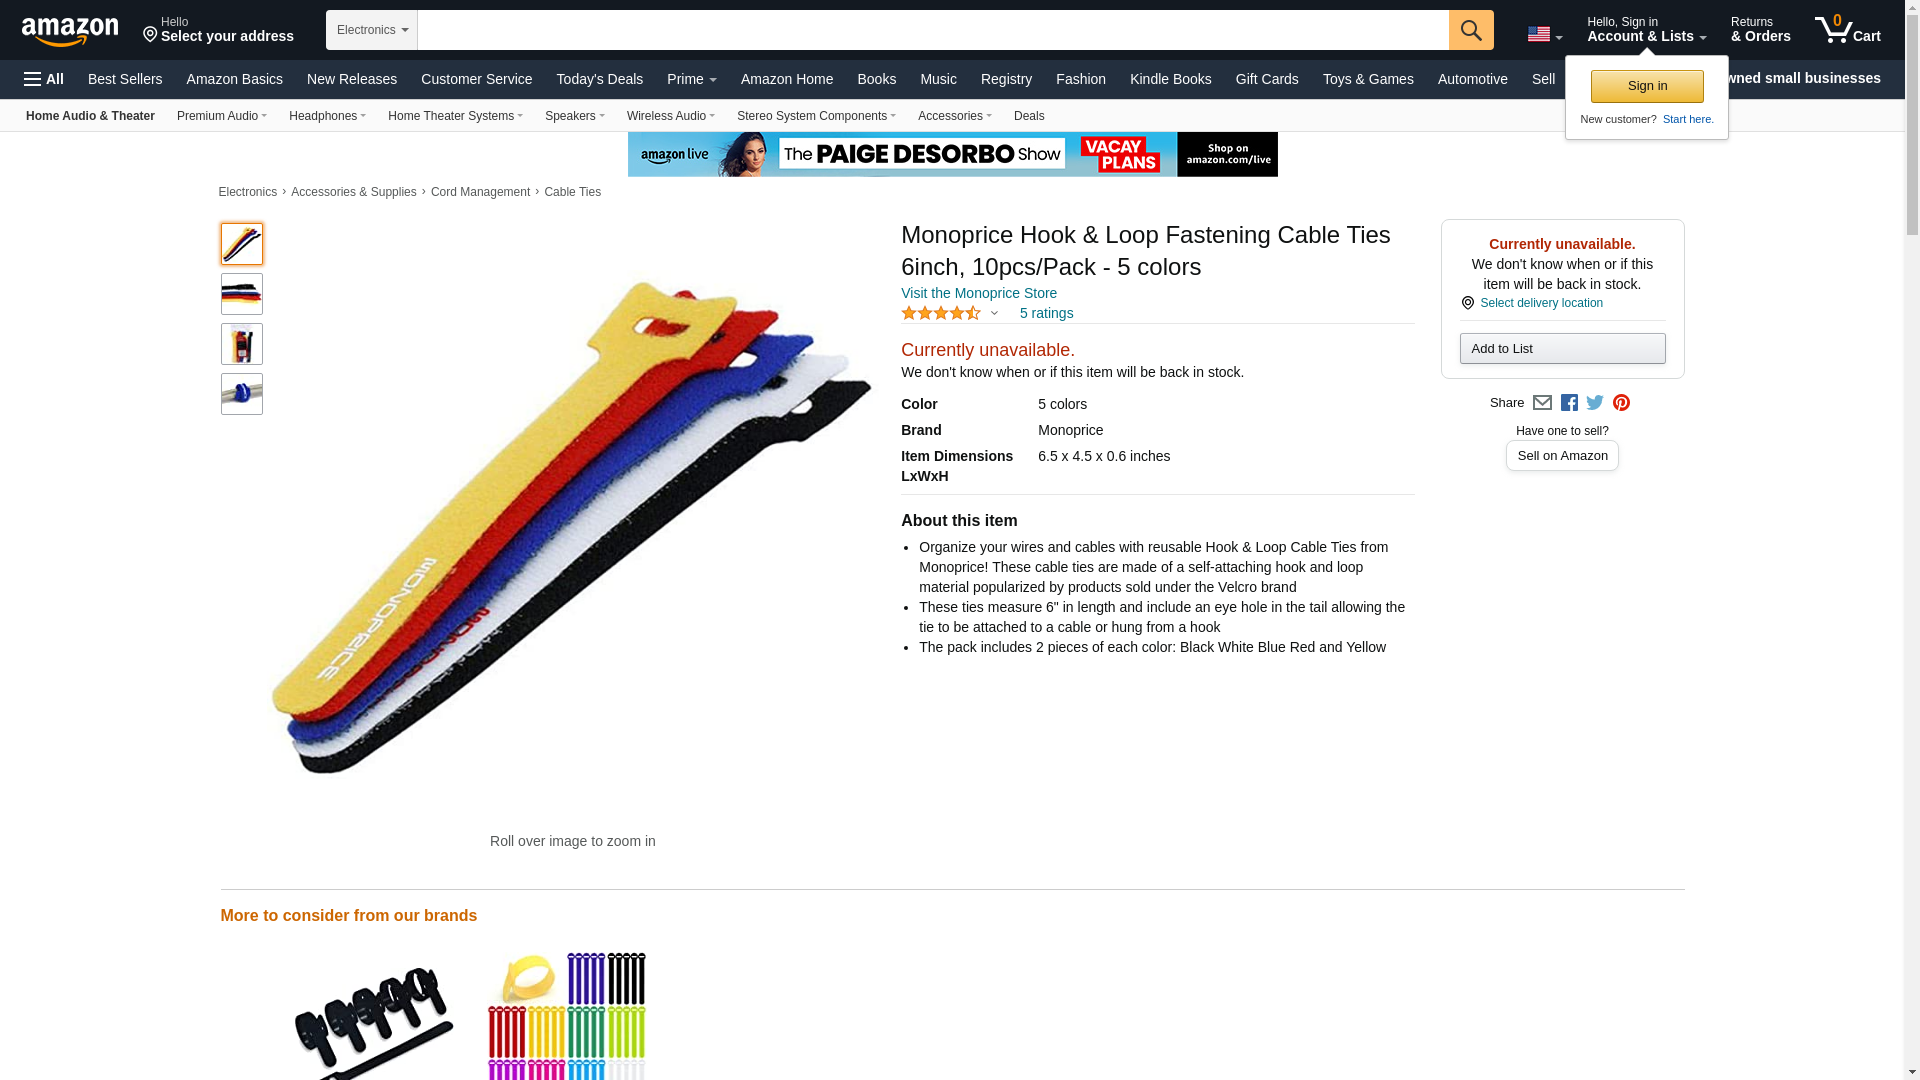The width and height of the screenshot is (1920, 1080).
Task: Select the stacked colors thumbnail
Action: (242, 294)
